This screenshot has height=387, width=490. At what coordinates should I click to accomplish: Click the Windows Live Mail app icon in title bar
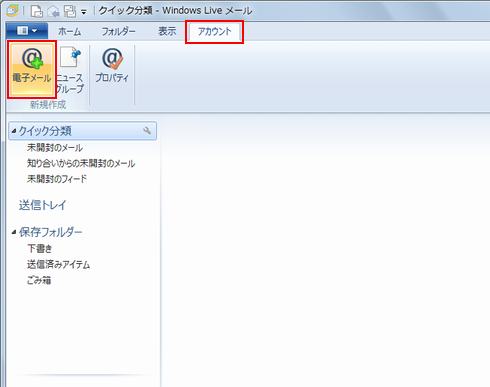point(12,11)
